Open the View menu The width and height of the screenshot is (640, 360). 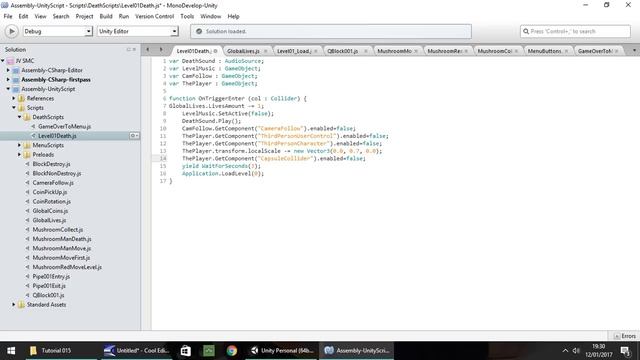click(x=40, y=16)
